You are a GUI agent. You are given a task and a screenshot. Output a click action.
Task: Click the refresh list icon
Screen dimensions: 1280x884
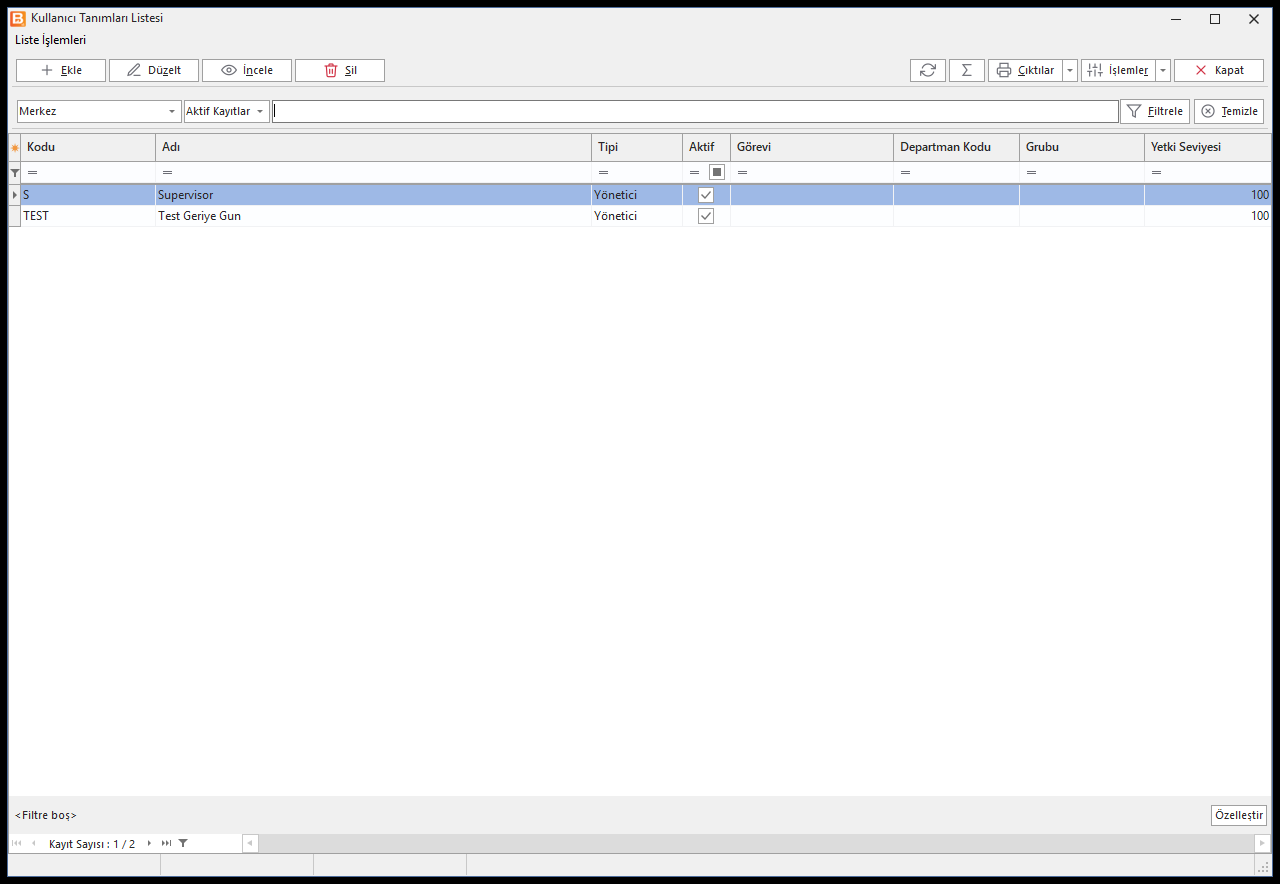point(928,70)
